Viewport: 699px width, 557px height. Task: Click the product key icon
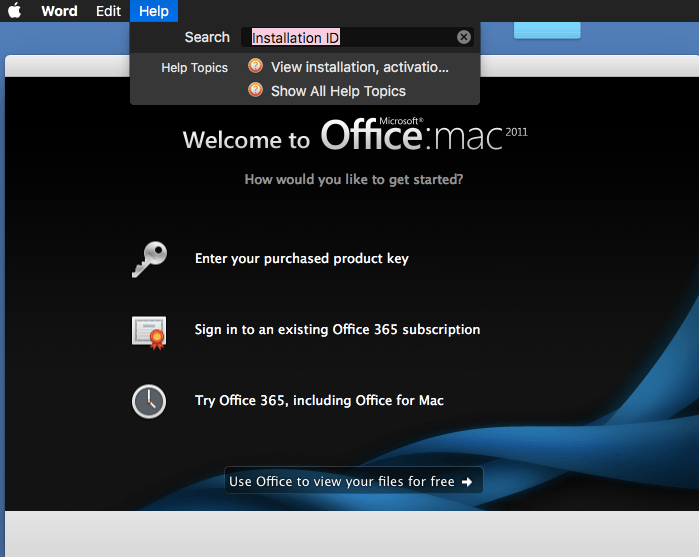click(149, 259)
